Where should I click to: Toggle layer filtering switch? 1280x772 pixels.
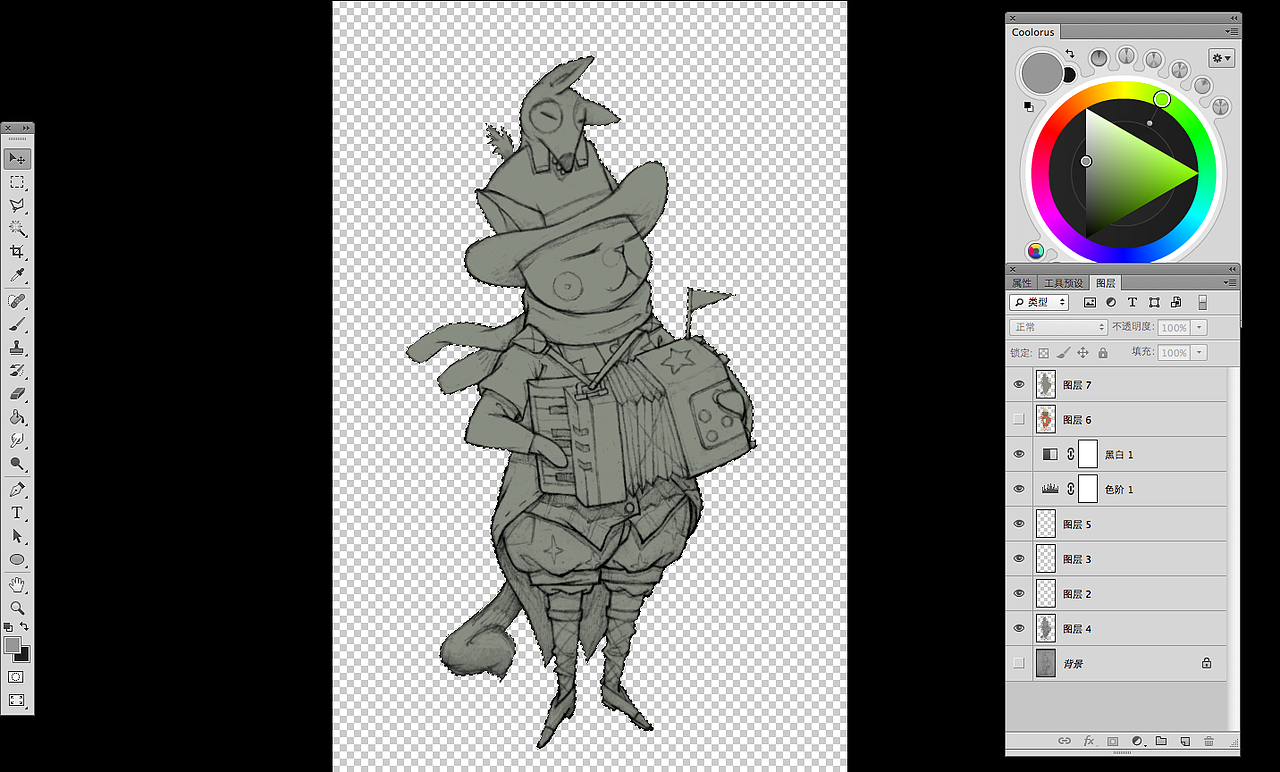coord(1202,302)
